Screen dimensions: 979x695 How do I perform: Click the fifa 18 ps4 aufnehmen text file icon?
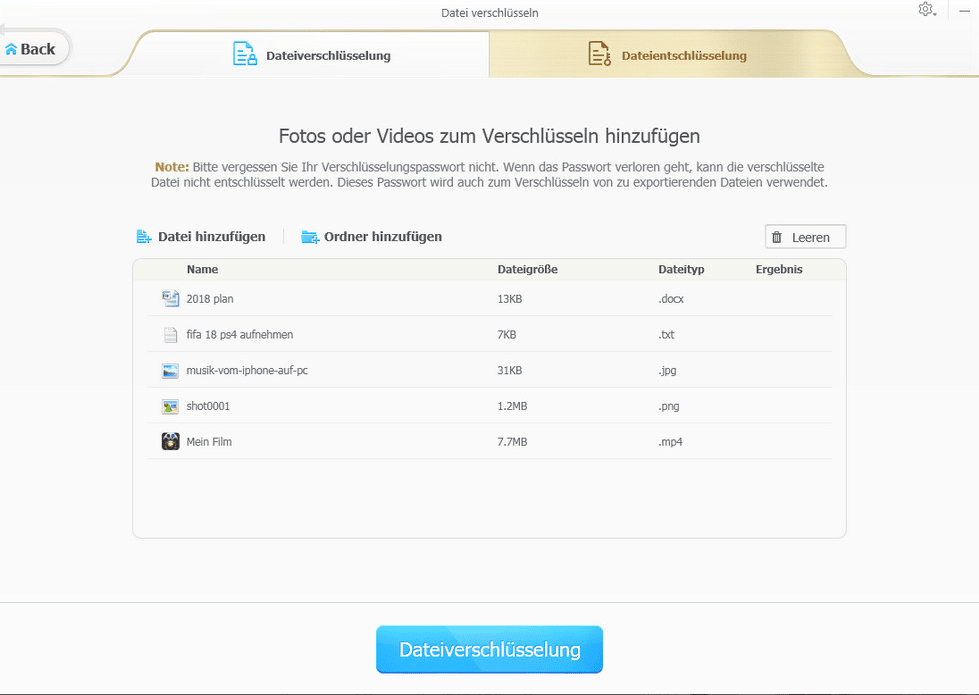coord(170,335)
